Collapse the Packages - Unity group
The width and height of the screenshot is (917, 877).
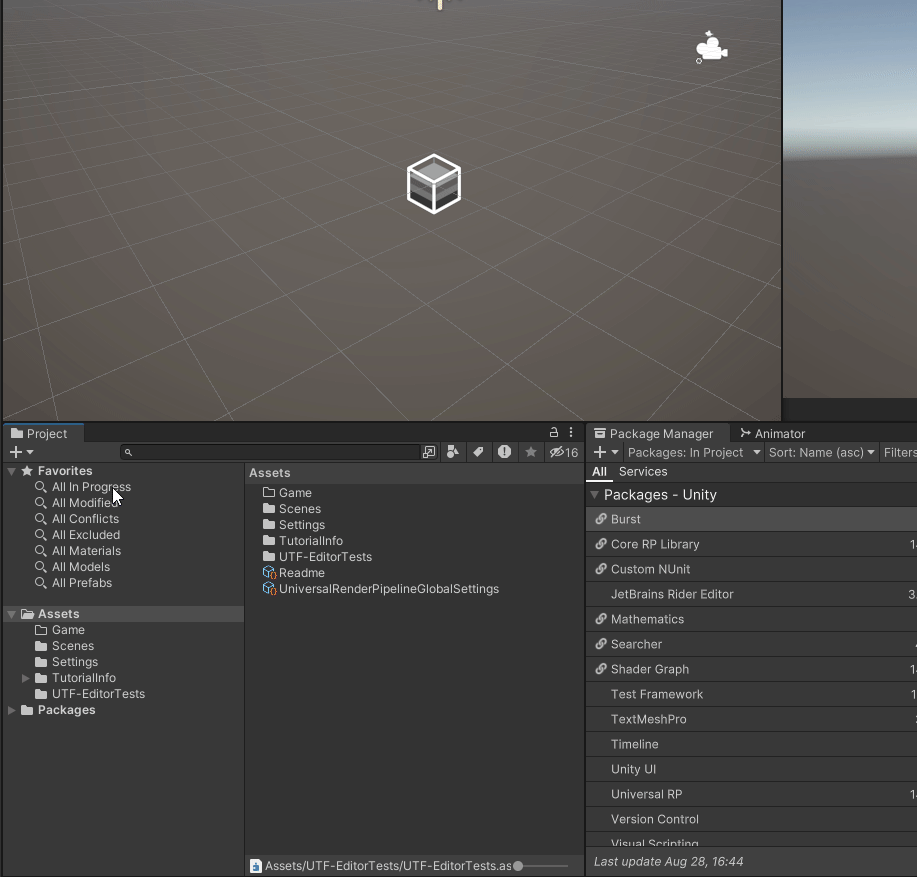coord(595,495)
